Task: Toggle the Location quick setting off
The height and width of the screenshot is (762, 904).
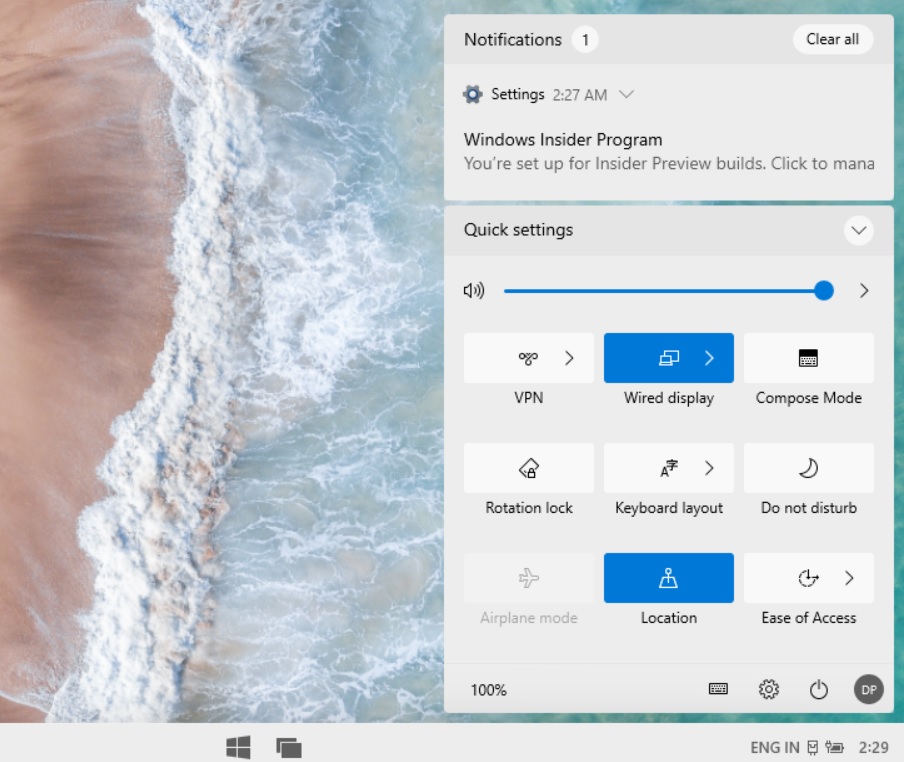Action: pos(668,578)
